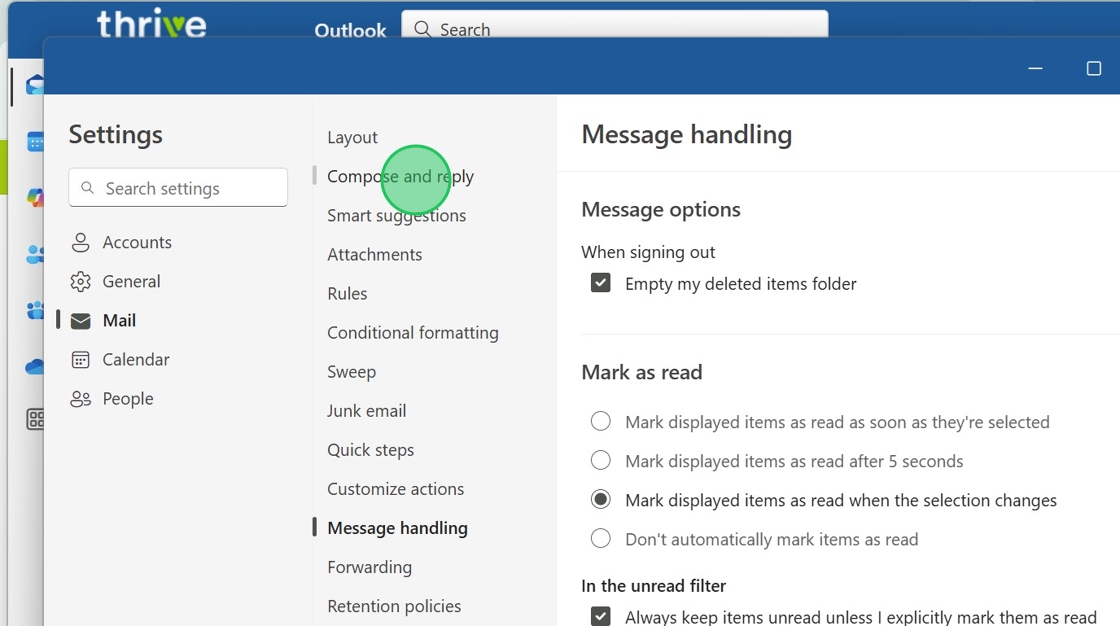Open Conditional formatting settings
This screenshot has width=1120, height=626.
pos(412,333)
